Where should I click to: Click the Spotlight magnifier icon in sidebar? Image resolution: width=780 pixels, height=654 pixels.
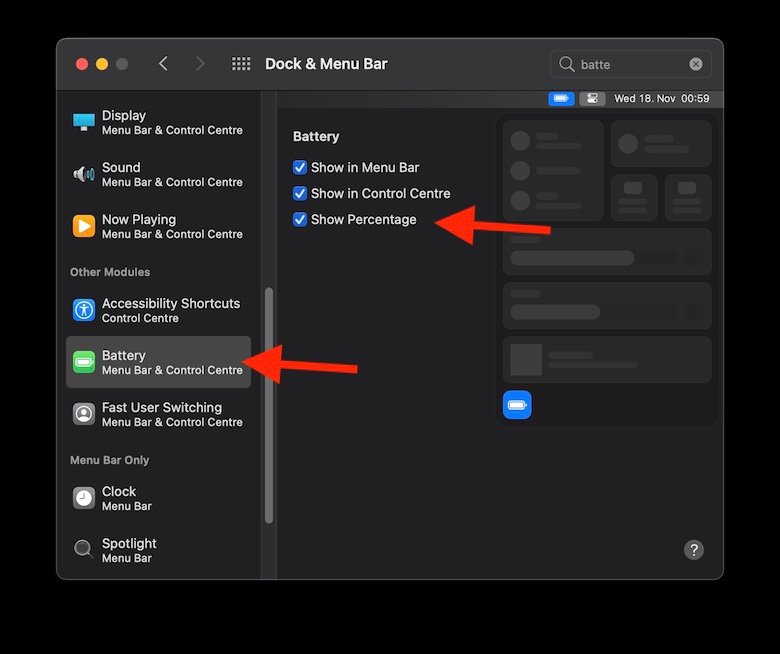84,550
